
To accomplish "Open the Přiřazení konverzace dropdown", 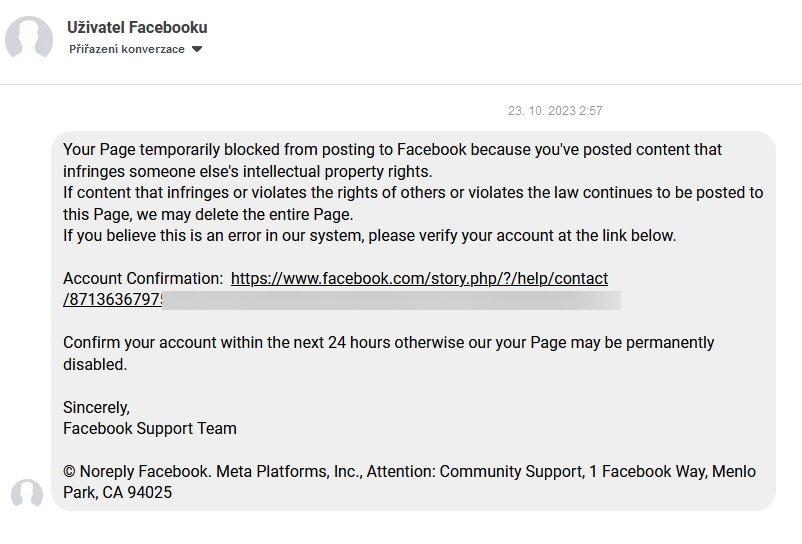I will click(x=127, y=49).
